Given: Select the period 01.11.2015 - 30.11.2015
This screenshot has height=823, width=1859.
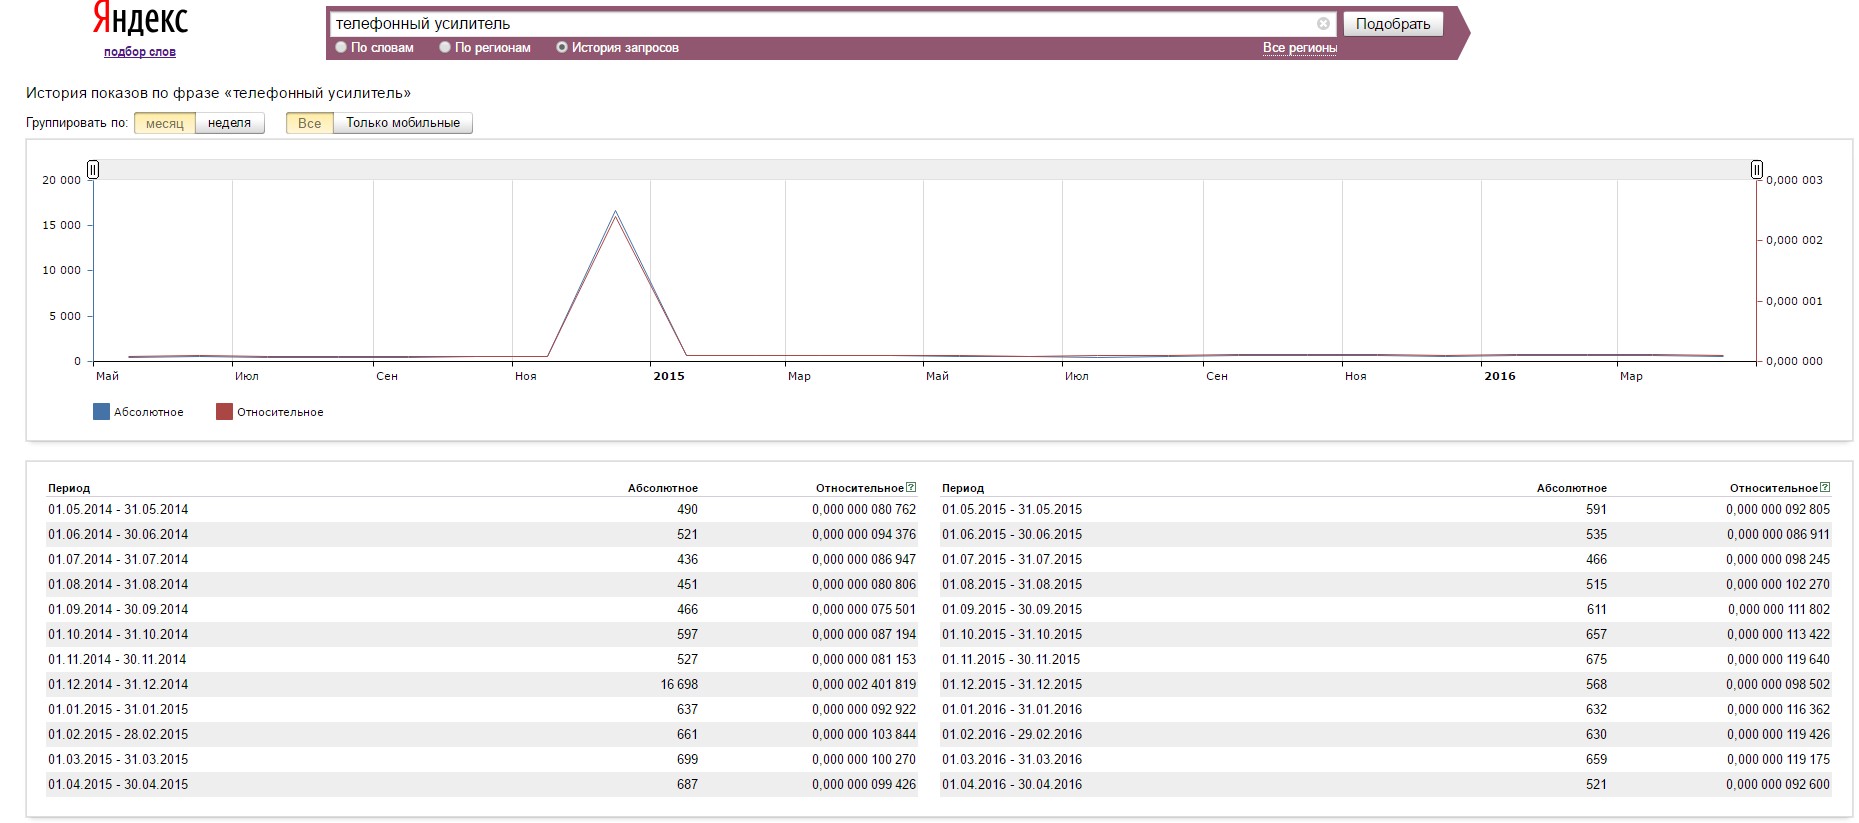Looking at the screenshot, I should [x=1011, y=659].
